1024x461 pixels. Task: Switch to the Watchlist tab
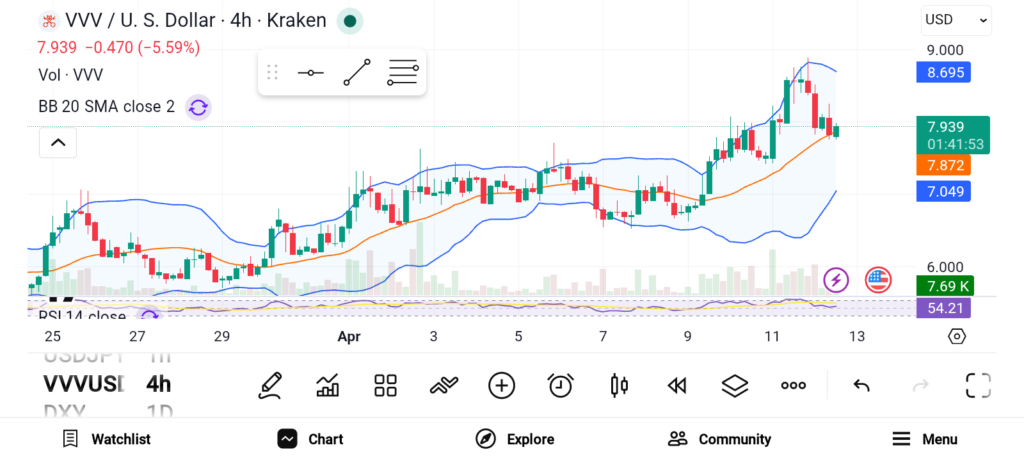tap(107, 439)
